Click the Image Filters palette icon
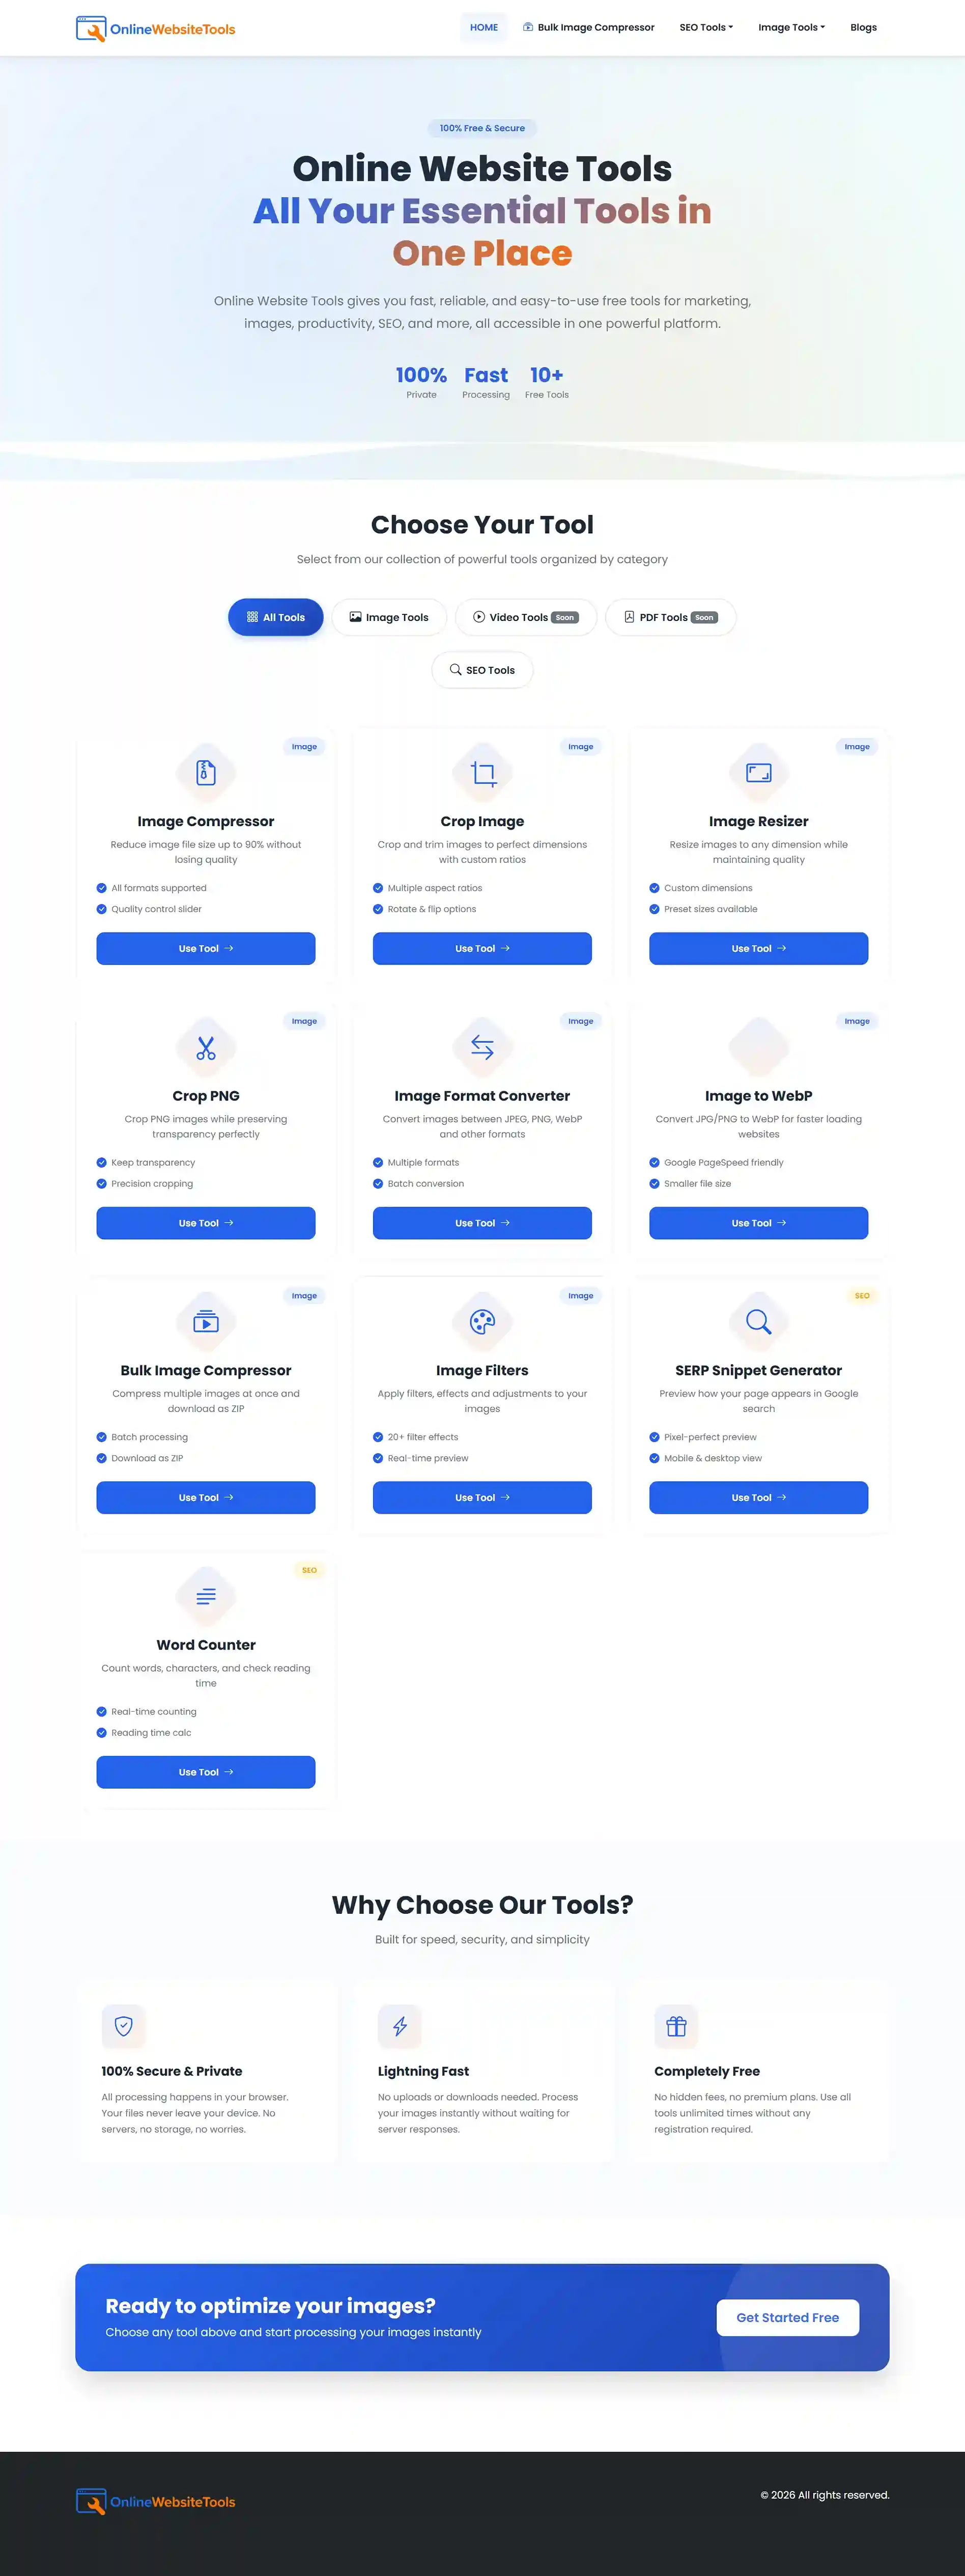 (x=482, y=1321)
